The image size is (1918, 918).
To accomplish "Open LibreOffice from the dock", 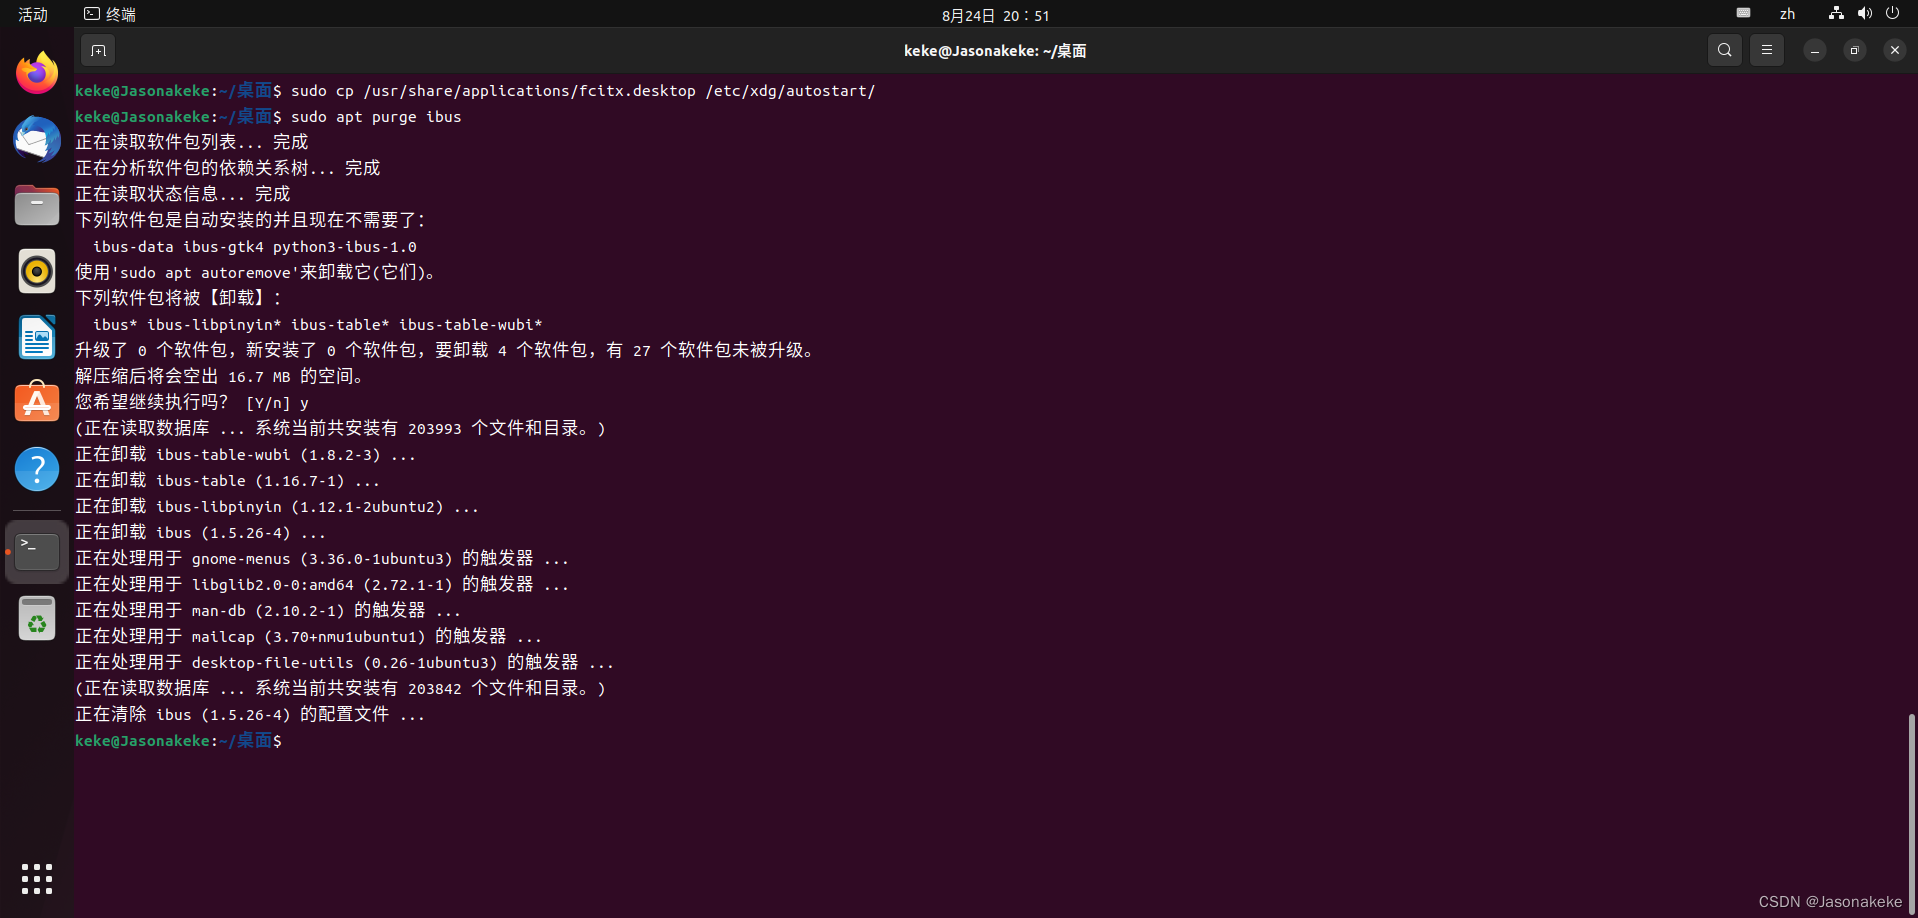I will tap(36, 337).
